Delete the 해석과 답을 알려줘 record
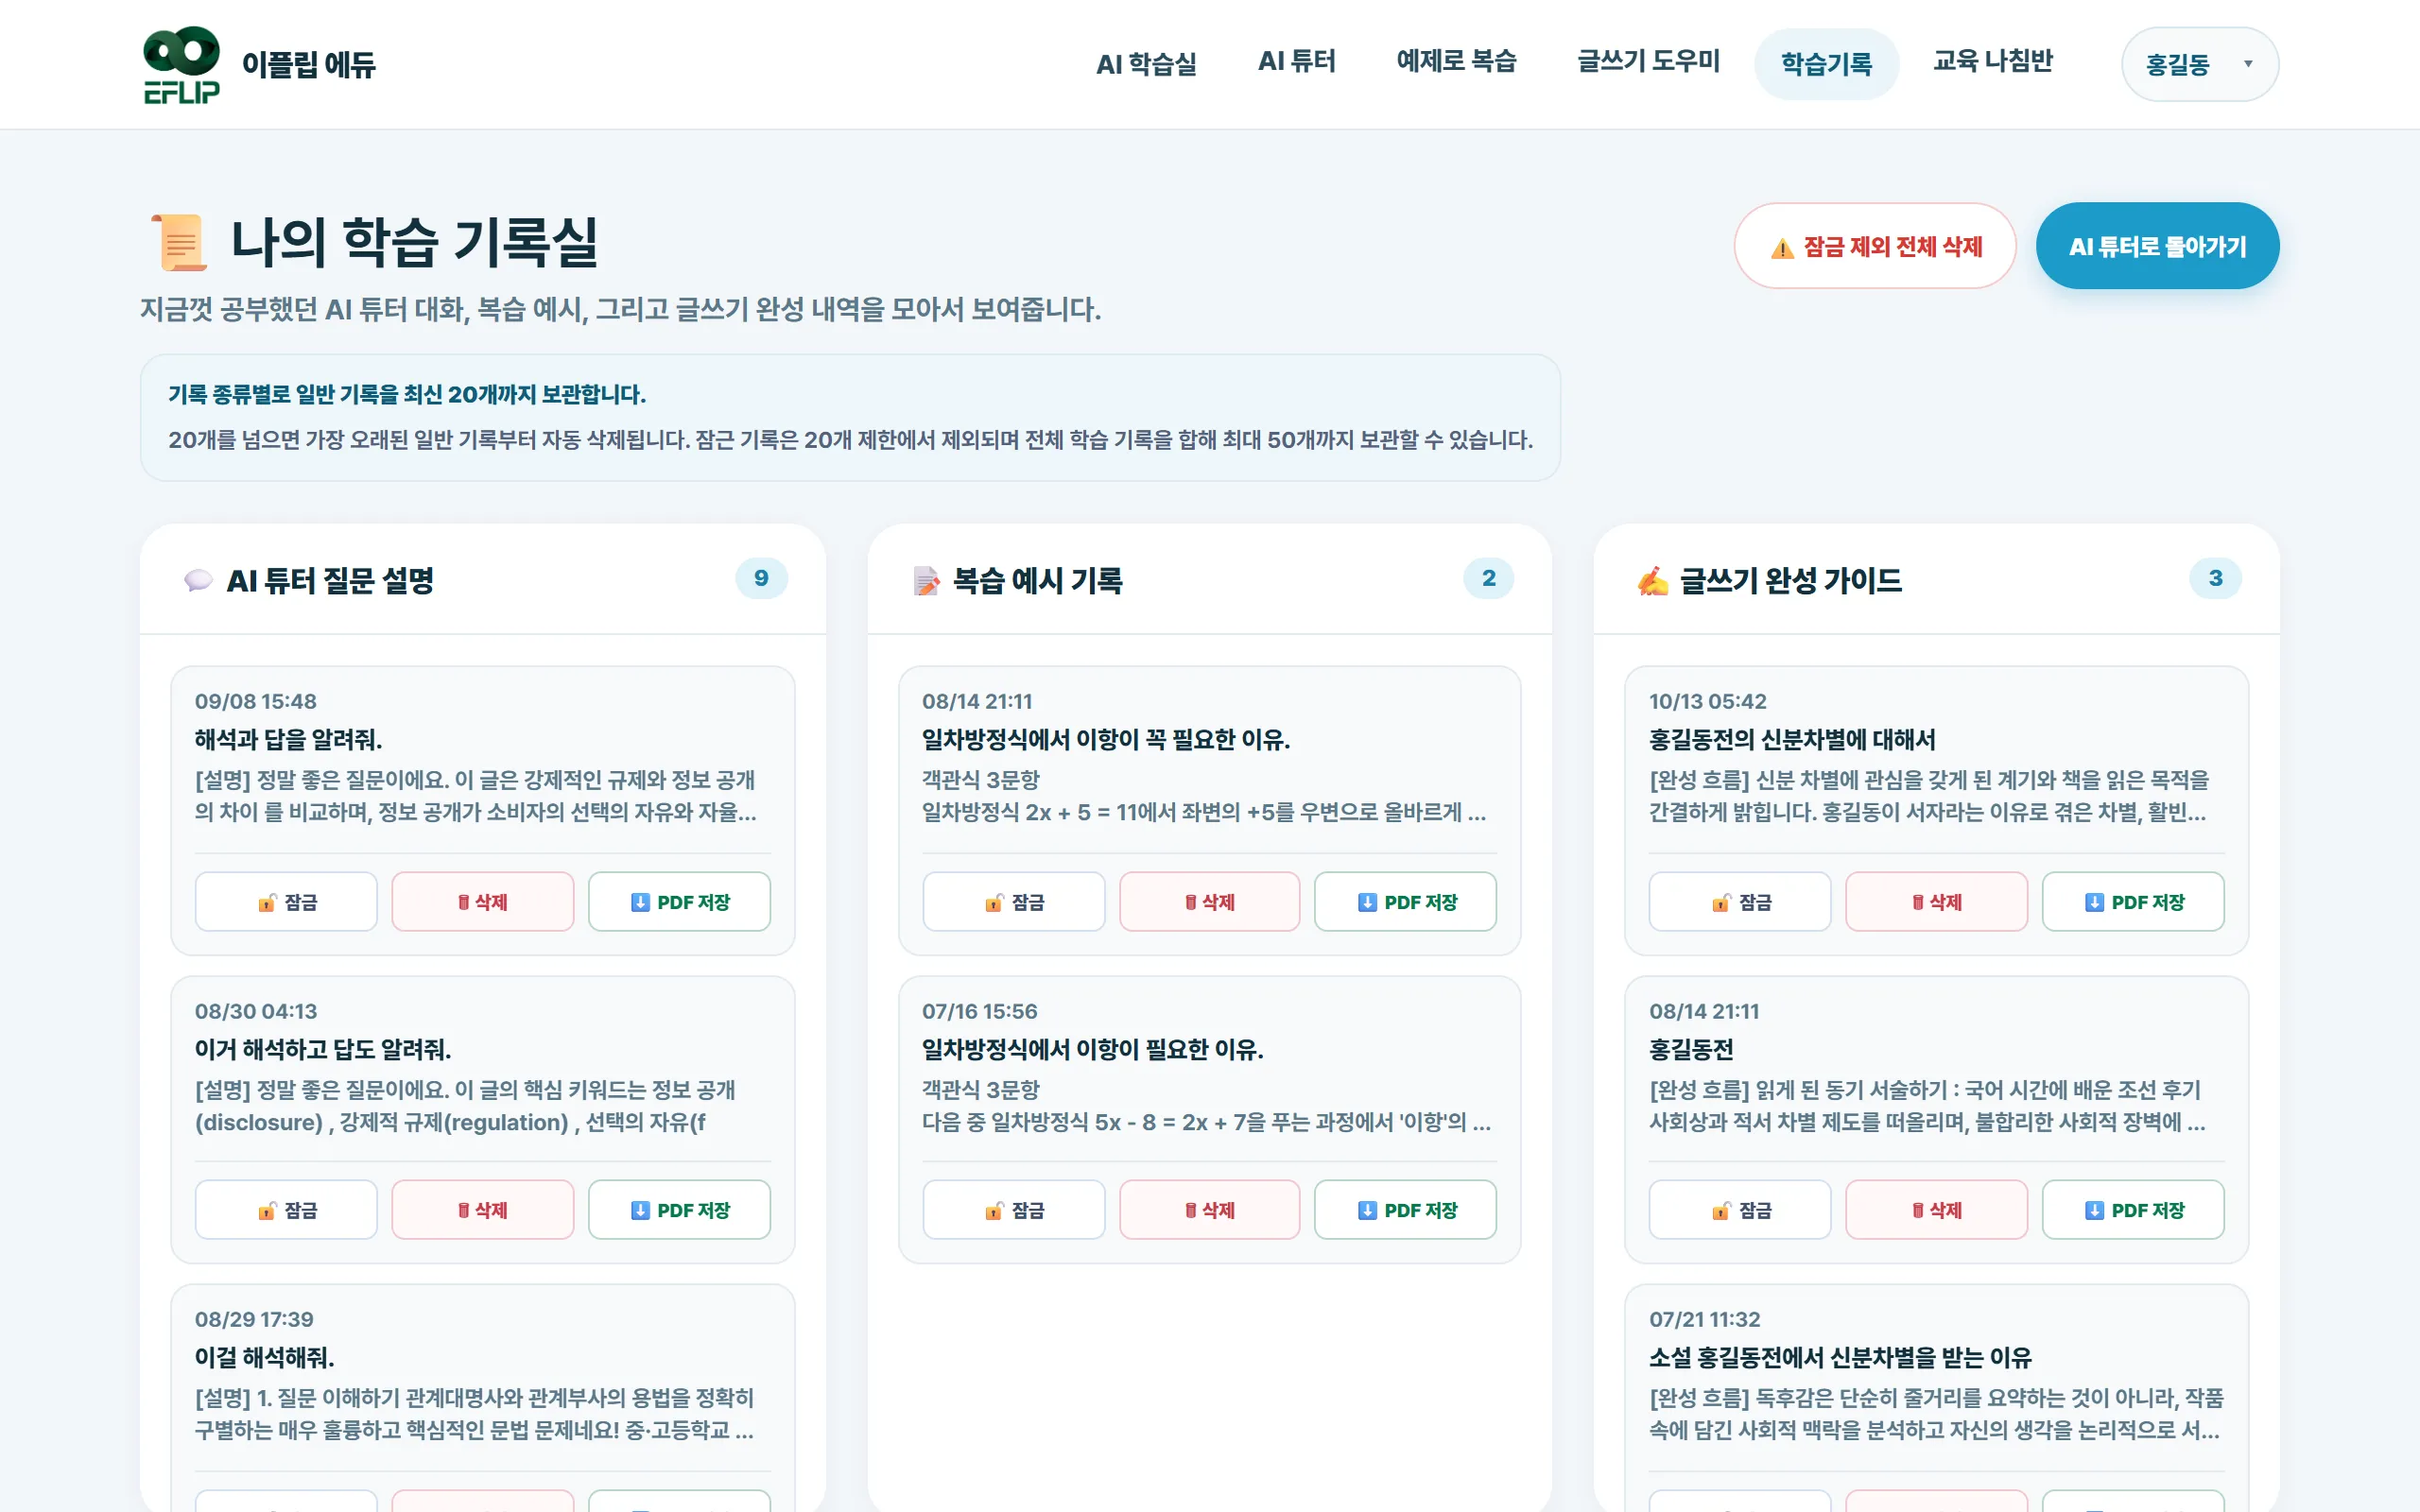This screenshot has height=1512, width=2420. coord(483,902)
